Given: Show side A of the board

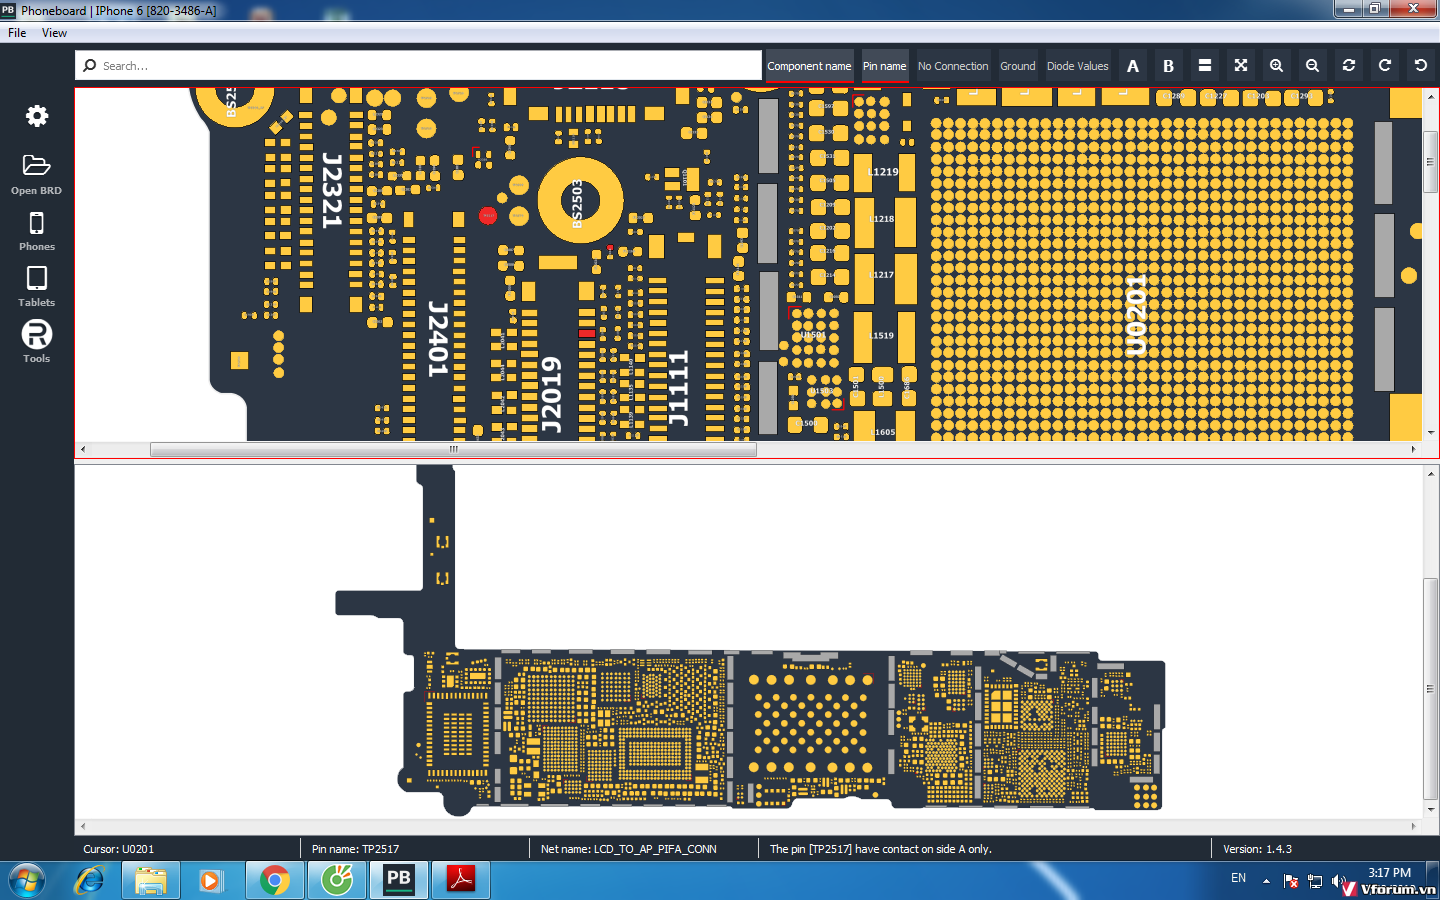Looking at the screenshot, I should point(1133,66).
